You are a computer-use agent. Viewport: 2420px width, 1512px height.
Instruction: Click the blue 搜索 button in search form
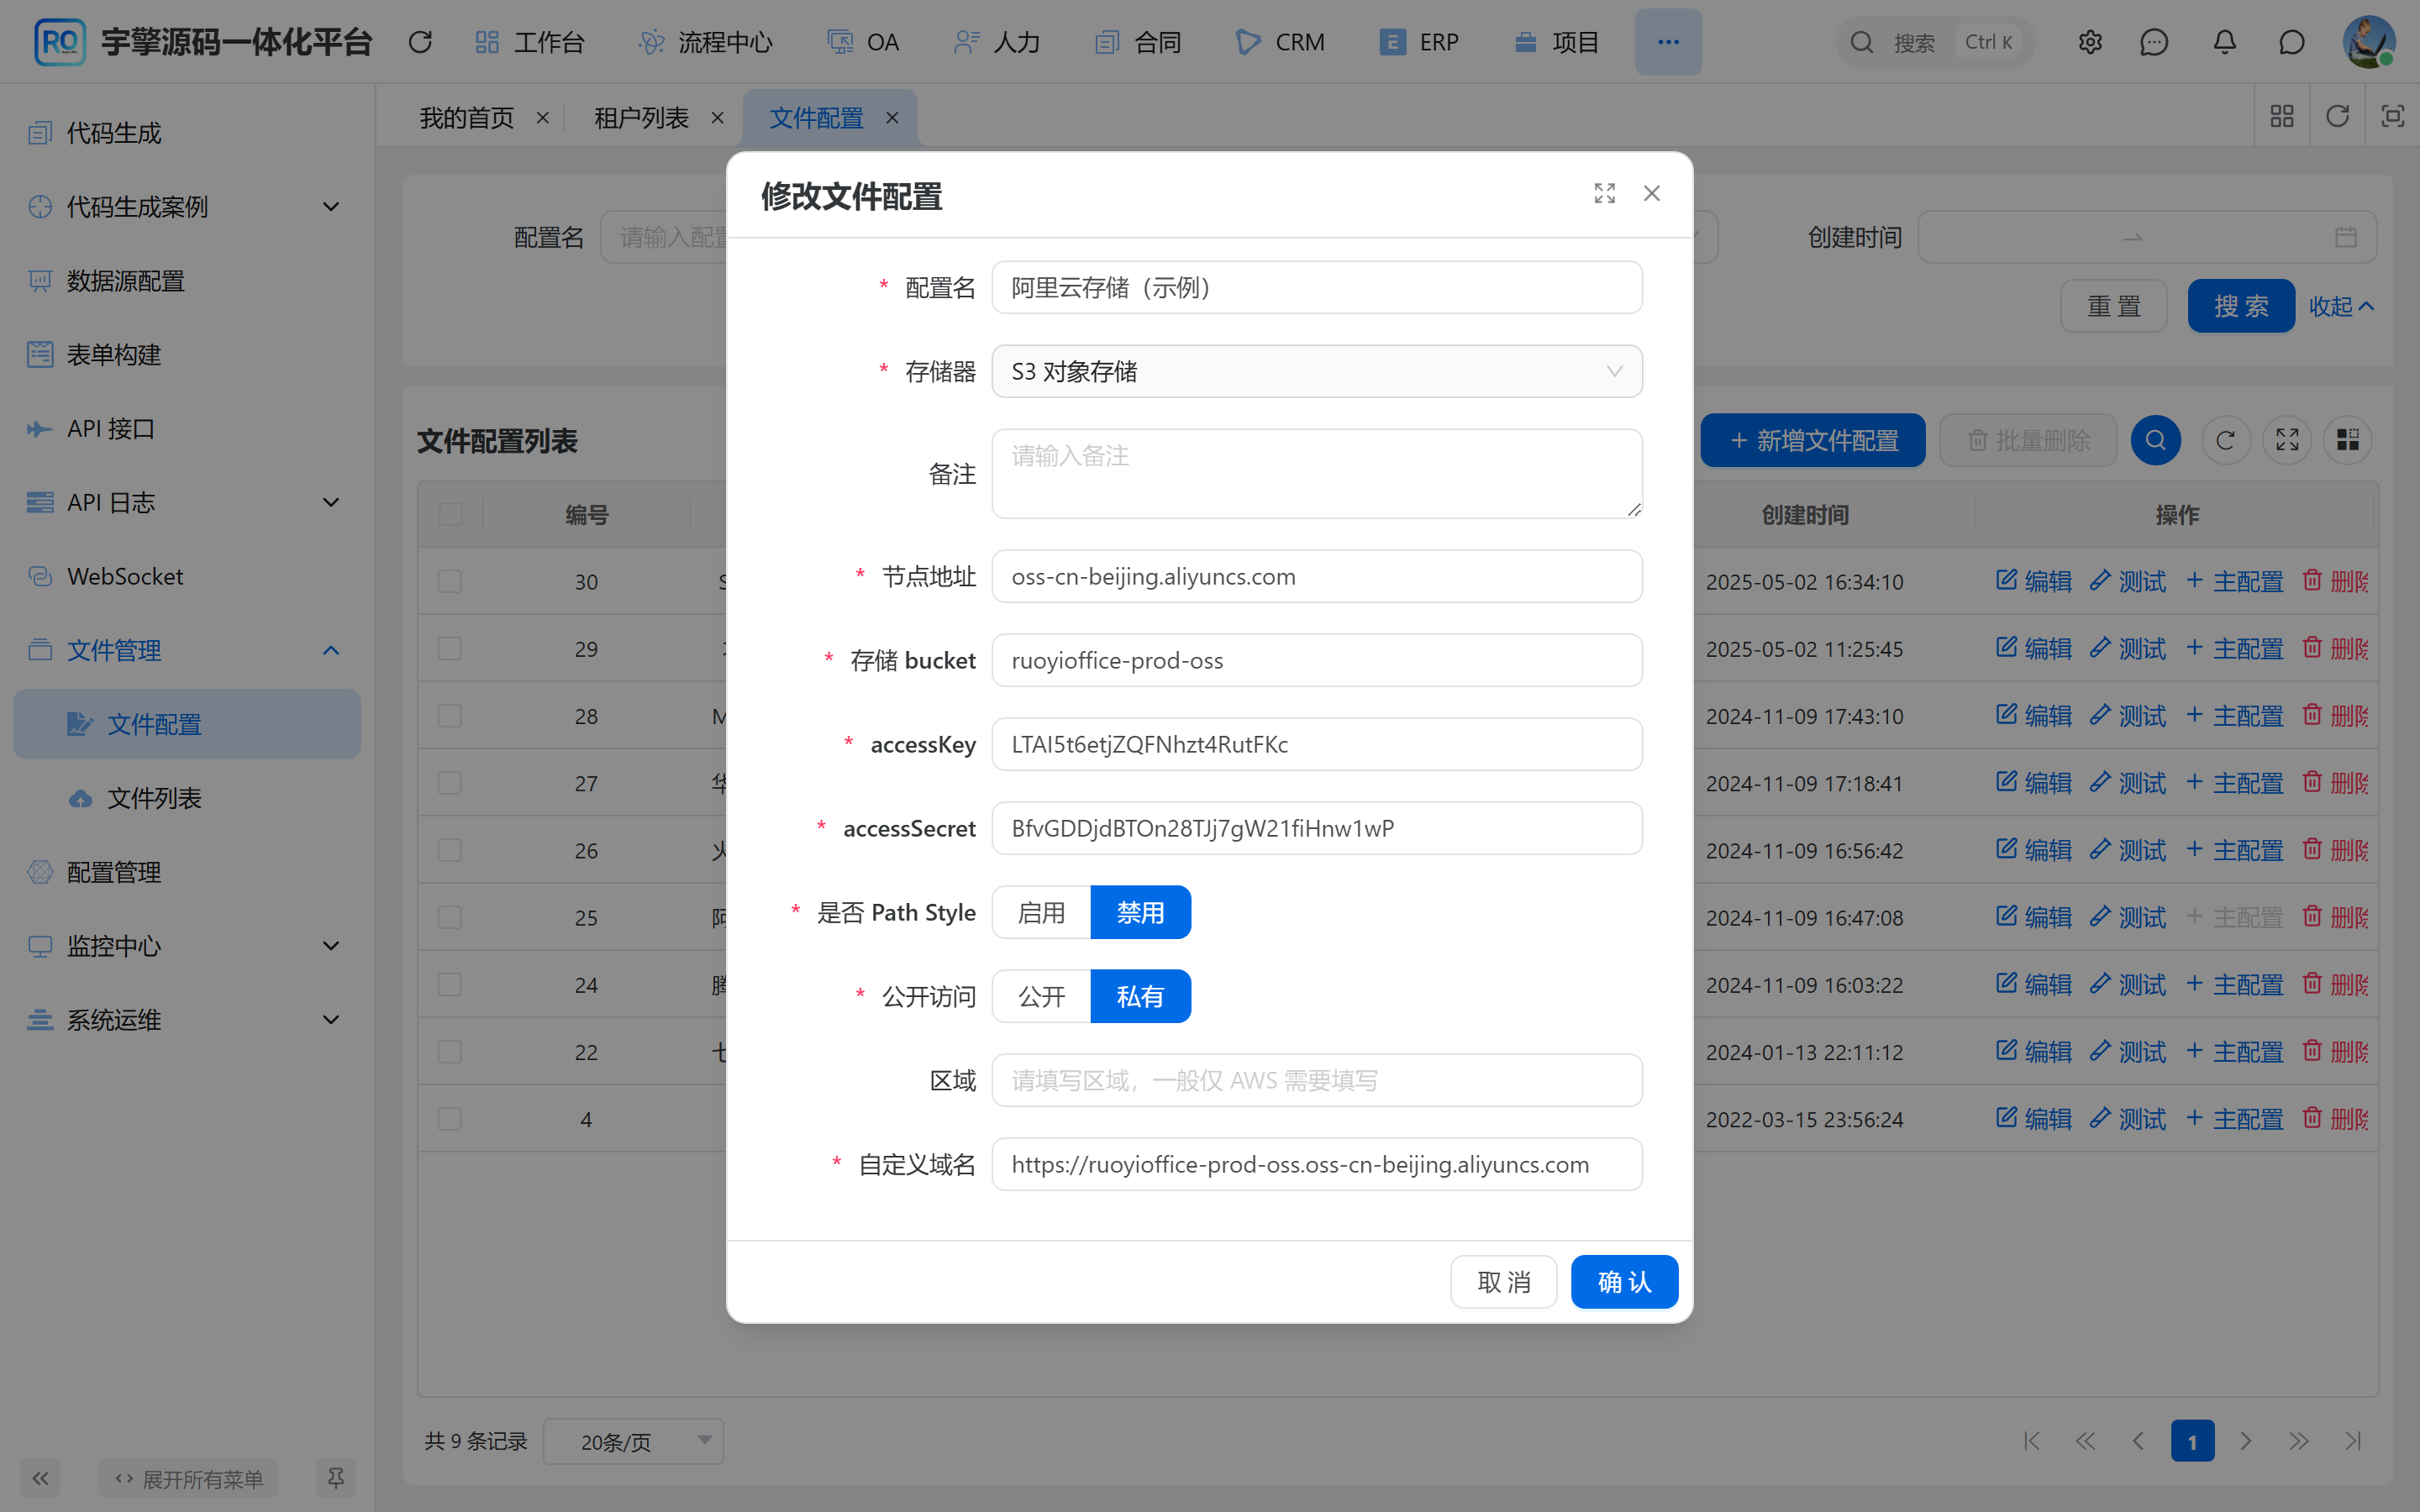click(2240, 306)
